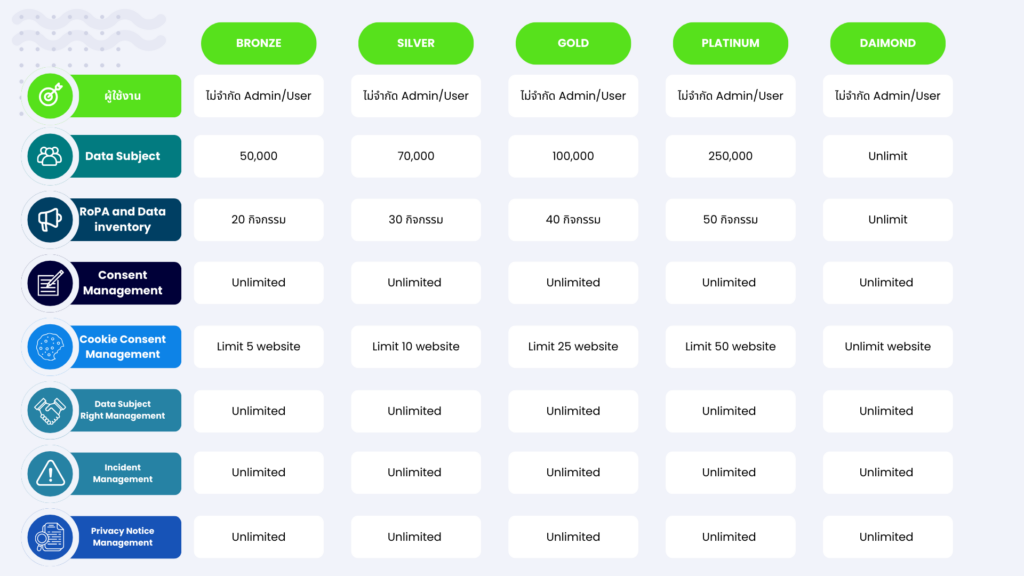Click the people icon for Data Subject

(49, 156)
